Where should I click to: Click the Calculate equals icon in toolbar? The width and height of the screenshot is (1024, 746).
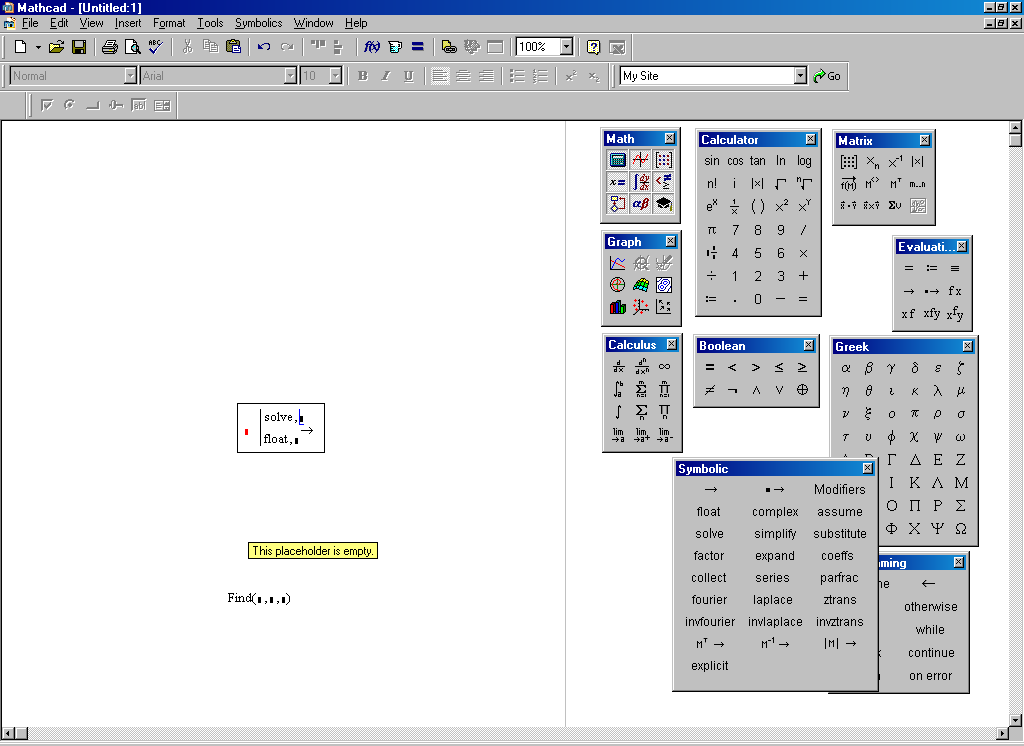(x=418, y=47)
